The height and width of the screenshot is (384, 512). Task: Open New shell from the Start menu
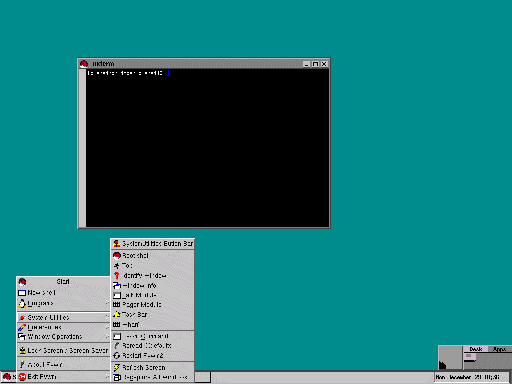[63, 293]
